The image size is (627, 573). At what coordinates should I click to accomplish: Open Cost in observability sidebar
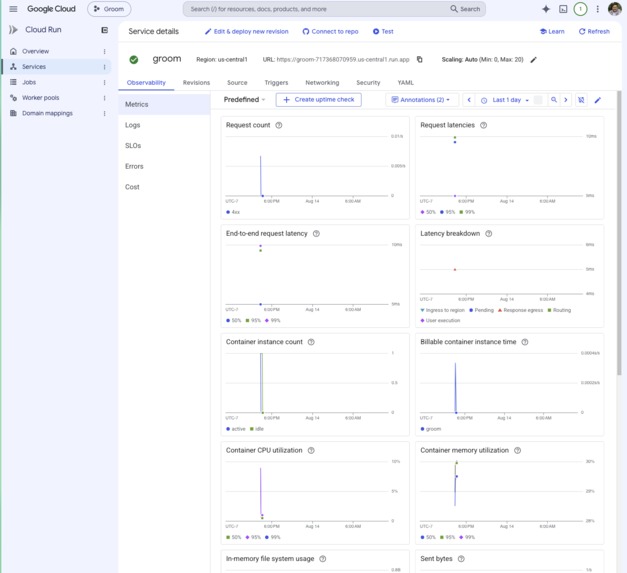click(164, 187)
